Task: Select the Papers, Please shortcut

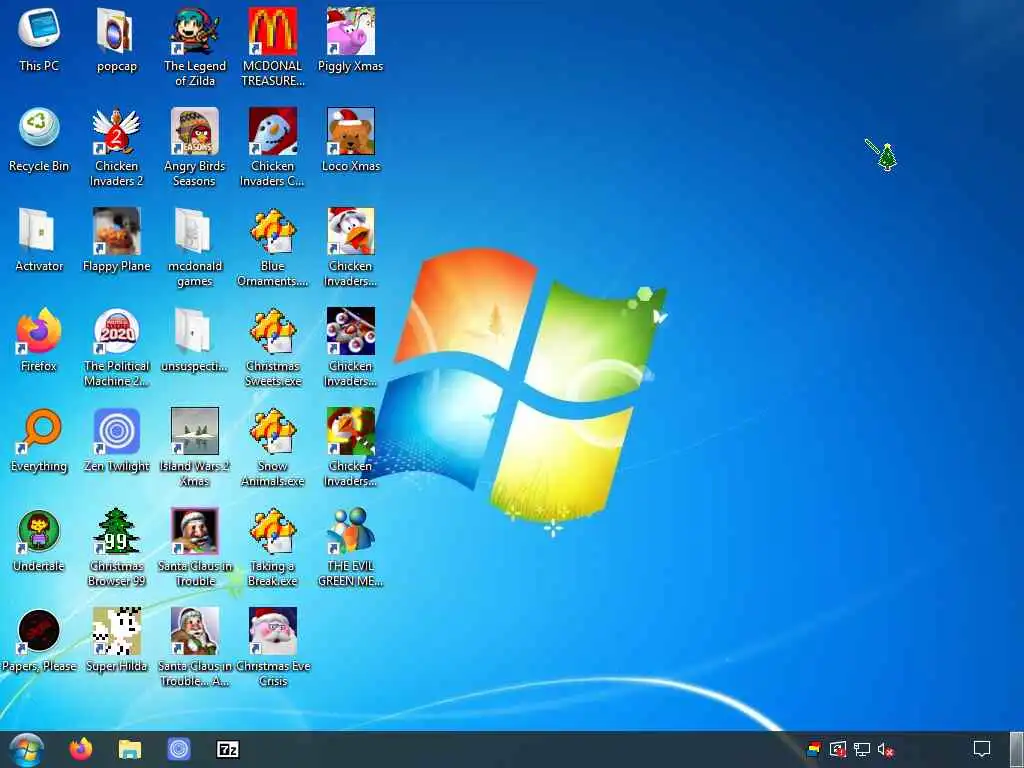Action: pos(39,639)
